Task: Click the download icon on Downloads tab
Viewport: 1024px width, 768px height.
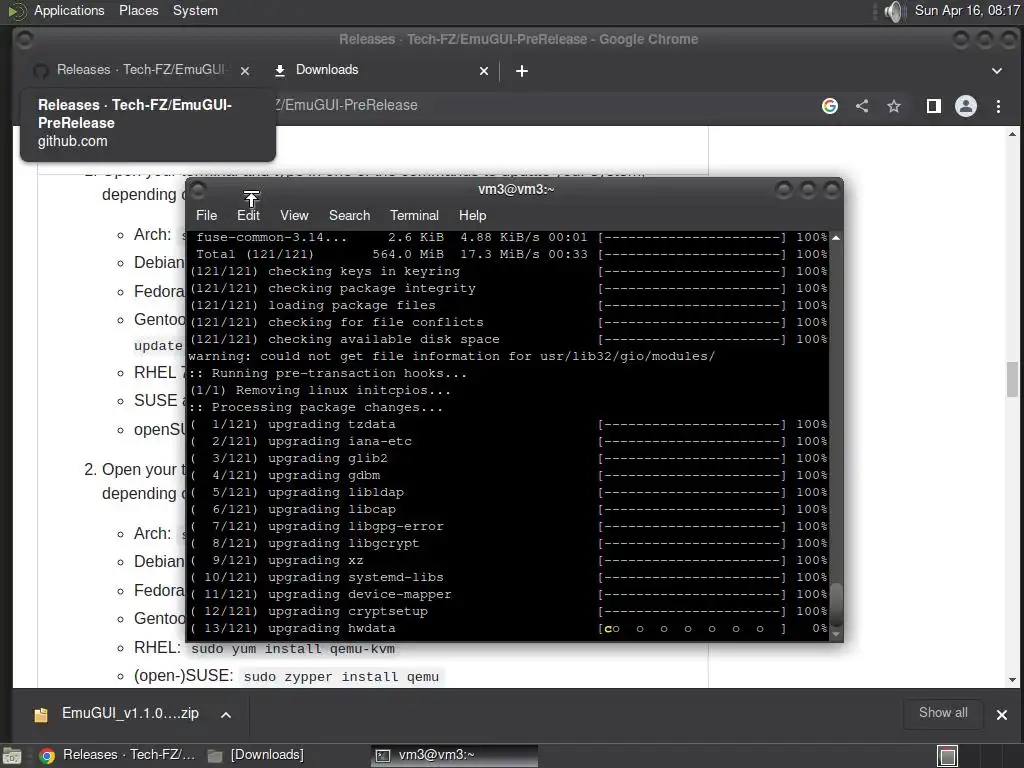Action: [280, 71]
